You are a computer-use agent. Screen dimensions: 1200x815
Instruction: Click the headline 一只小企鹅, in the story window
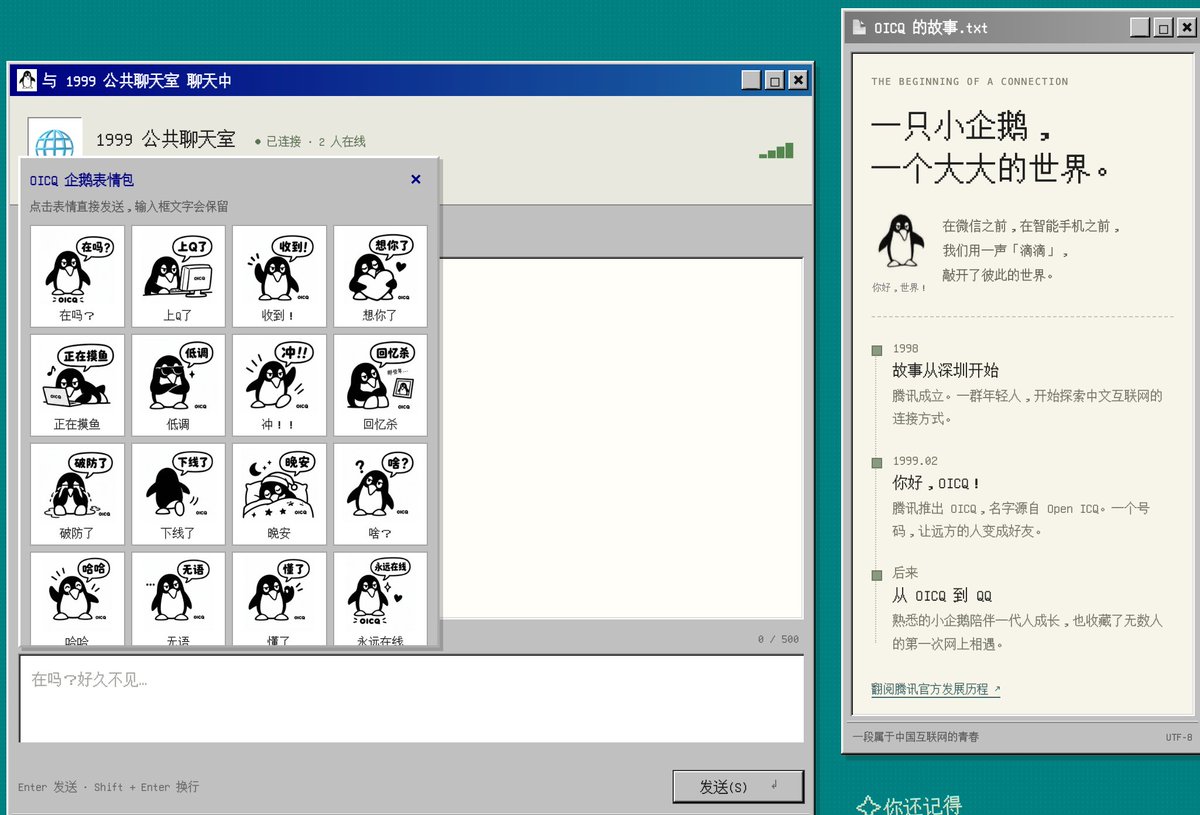click(961, 127)
